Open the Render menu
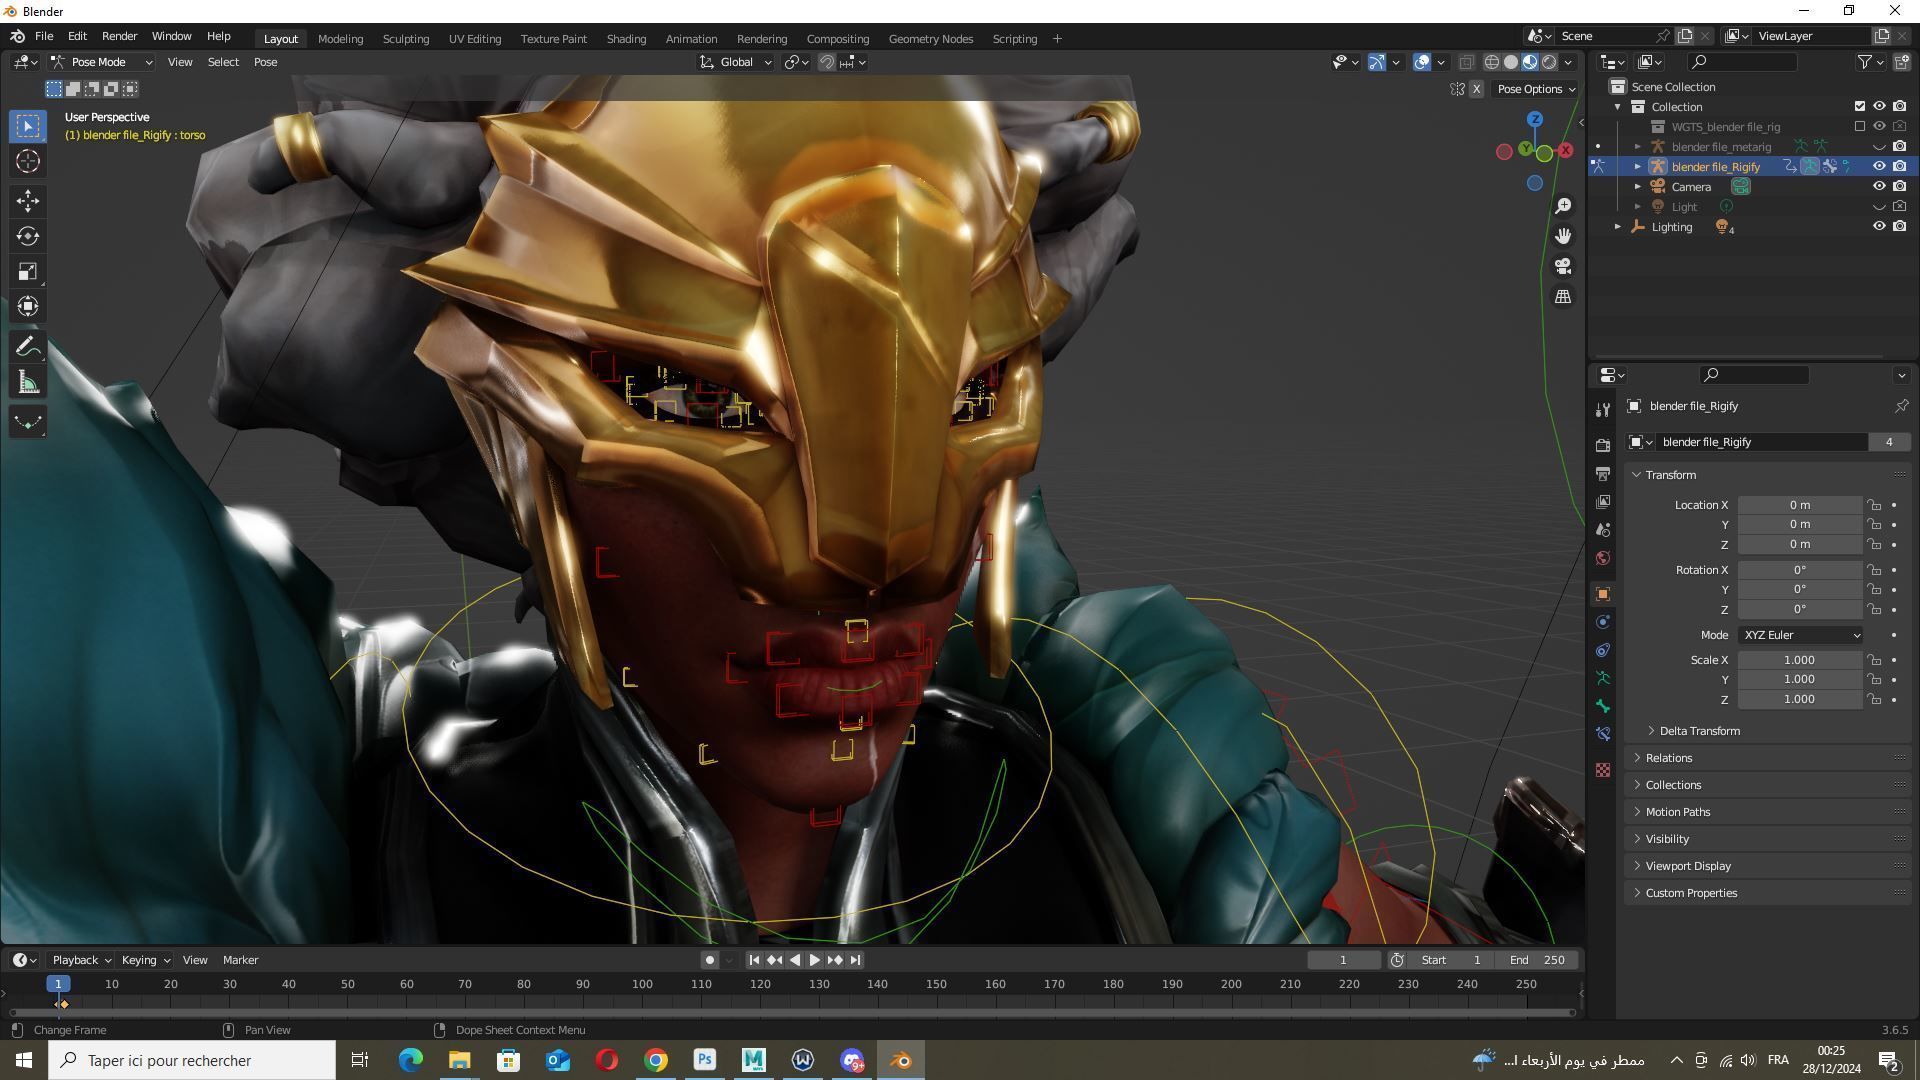 (119, 36)
